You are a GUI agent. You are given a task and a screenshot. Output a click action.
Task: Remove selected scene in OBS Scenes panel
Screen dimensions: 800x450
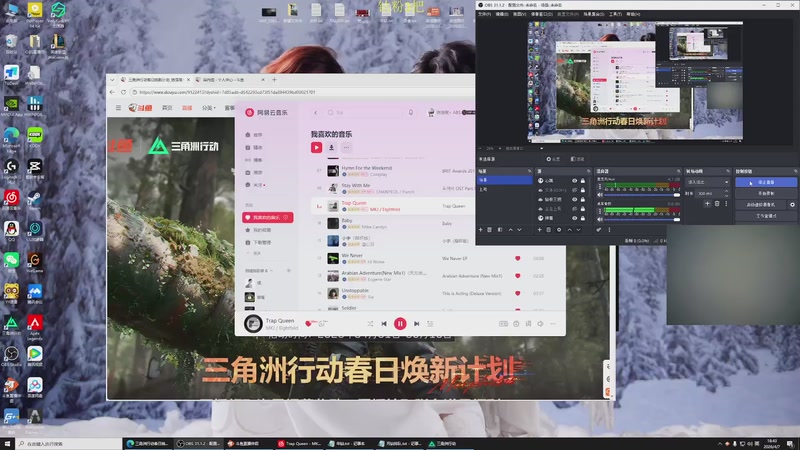[x=489, y=230]
